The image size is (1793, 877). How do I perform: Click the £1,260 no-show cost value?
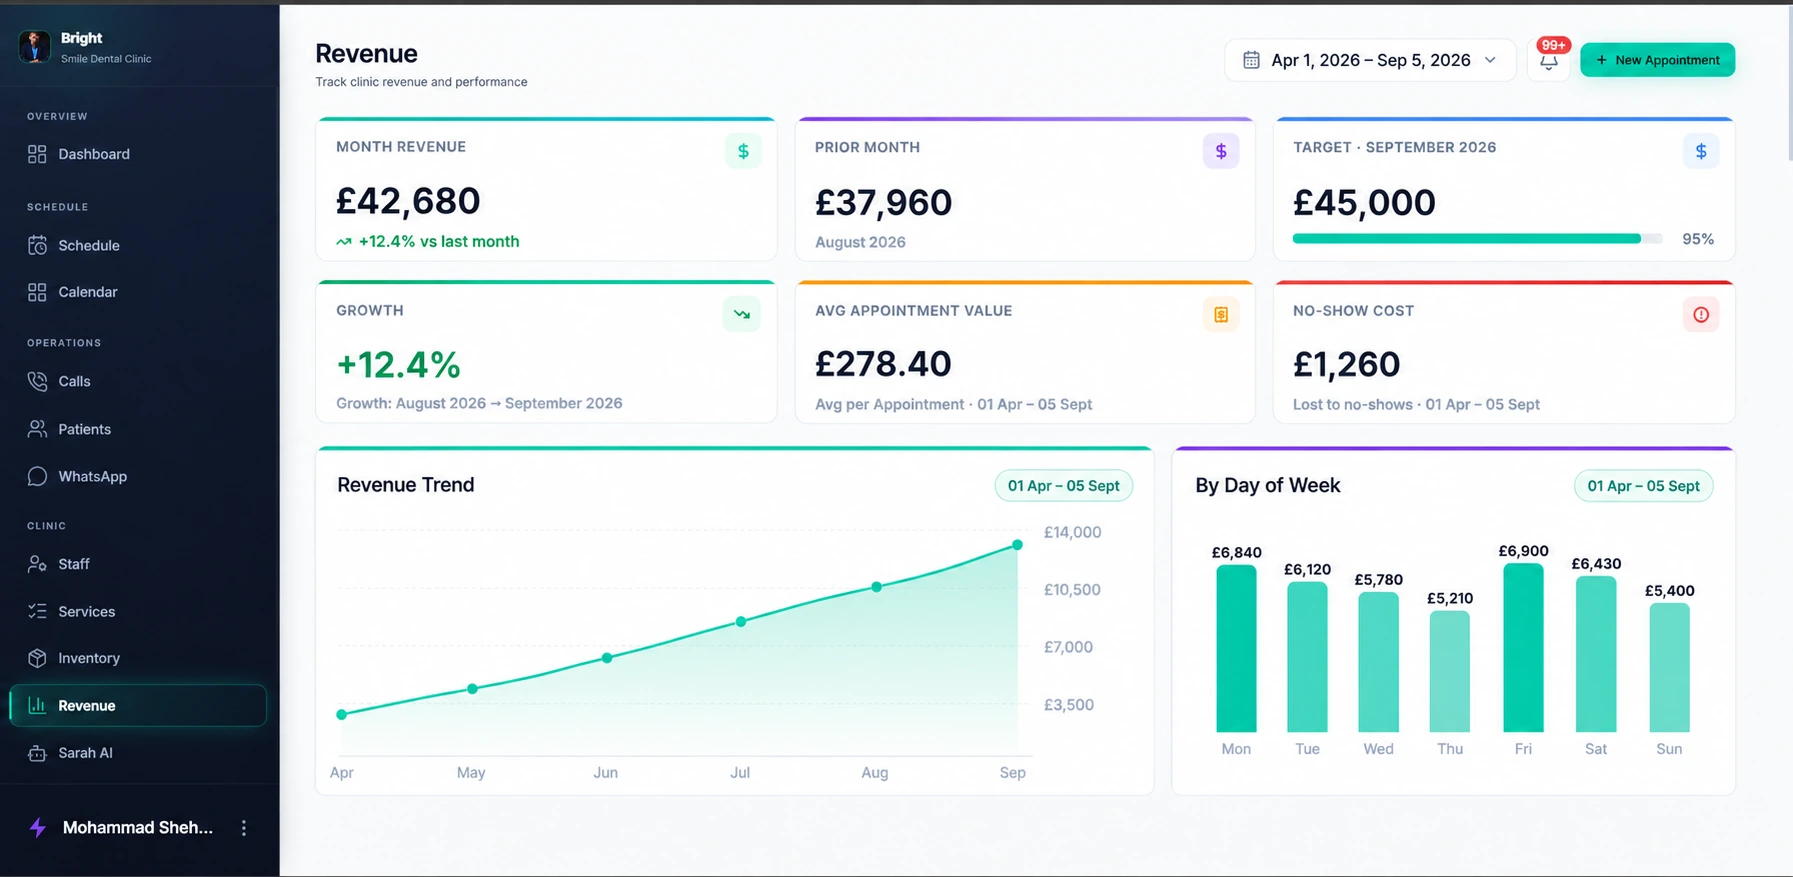point(1346,364)
